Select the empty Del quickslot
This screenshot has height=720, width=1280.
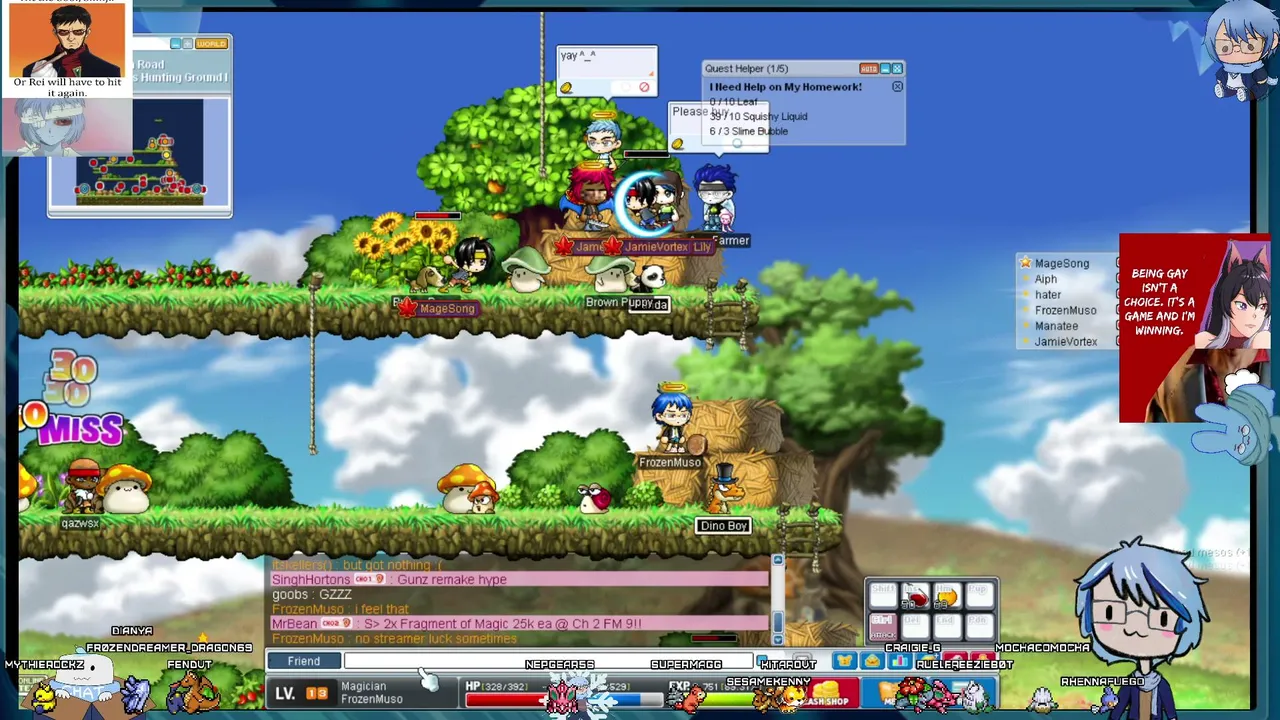click(x=914, y=626)
